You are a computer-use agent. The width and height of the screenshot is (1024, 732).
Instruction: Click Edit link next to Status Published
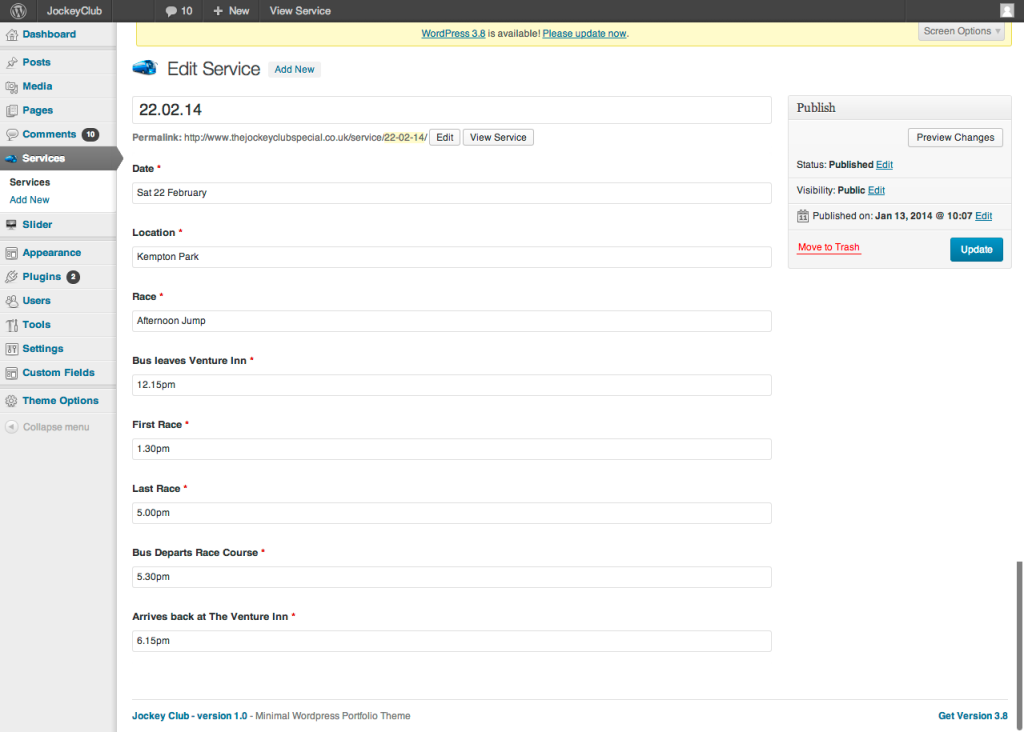884,165
